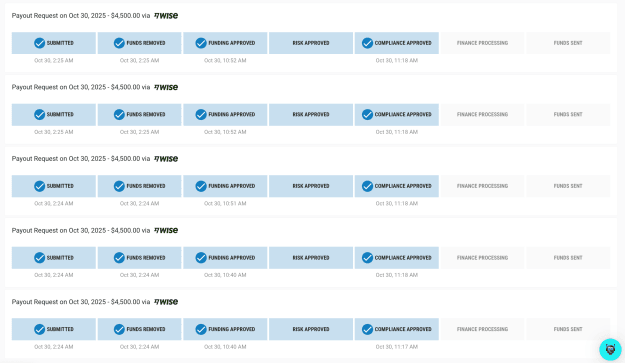625x363 pixels.
Task: Click Compliance Approved checkmark in the fourth payout card
Action: pyautogui.click(x=368, y=258)
